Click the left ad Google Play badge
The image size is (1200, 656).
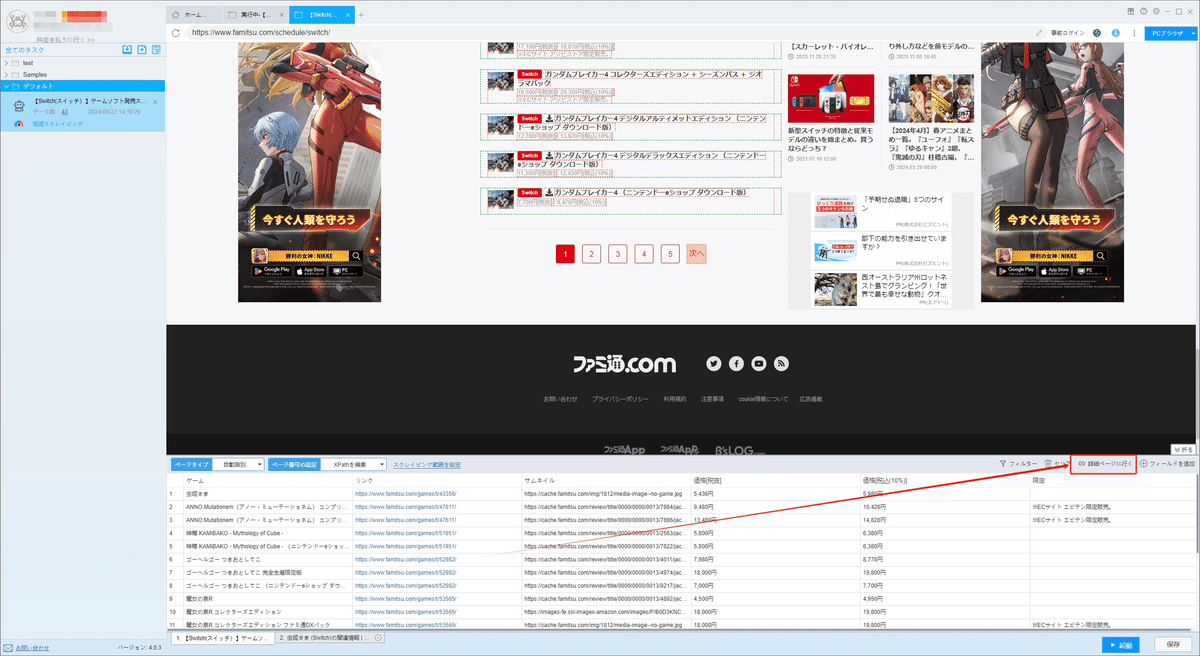click(x=273, y=270)
